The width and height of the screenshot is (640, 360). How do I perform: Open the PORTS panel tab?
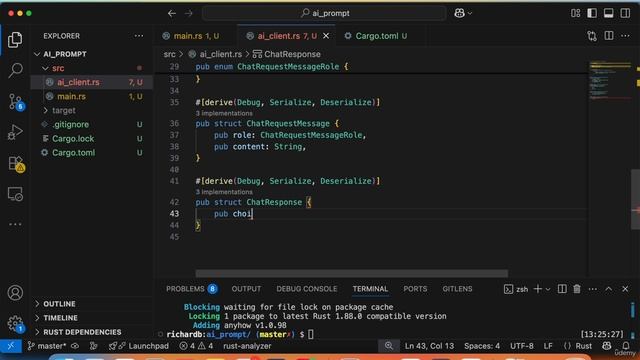point(415,289)
